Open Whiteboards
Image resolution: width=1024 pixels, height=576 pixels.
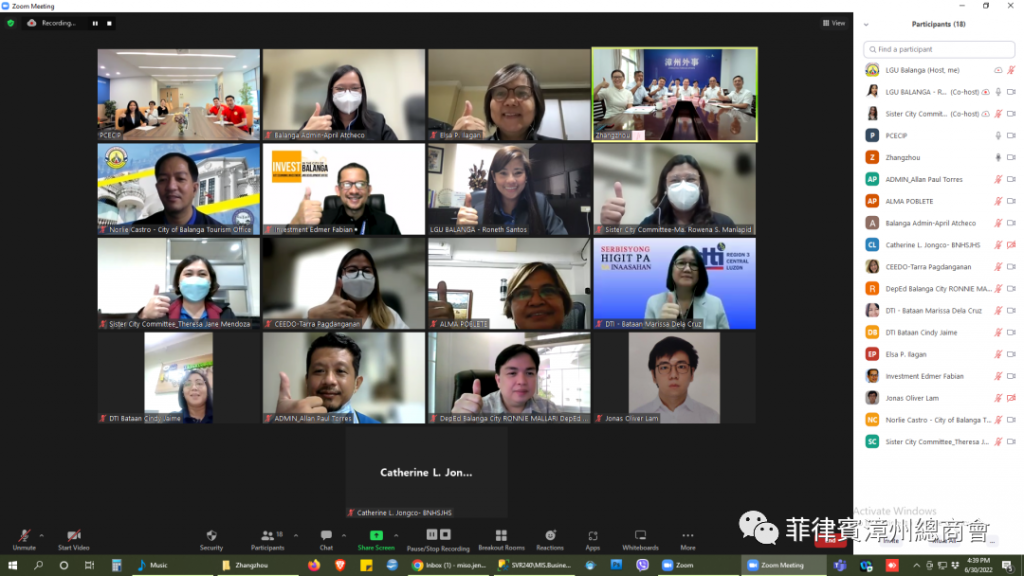coord(640,539)
